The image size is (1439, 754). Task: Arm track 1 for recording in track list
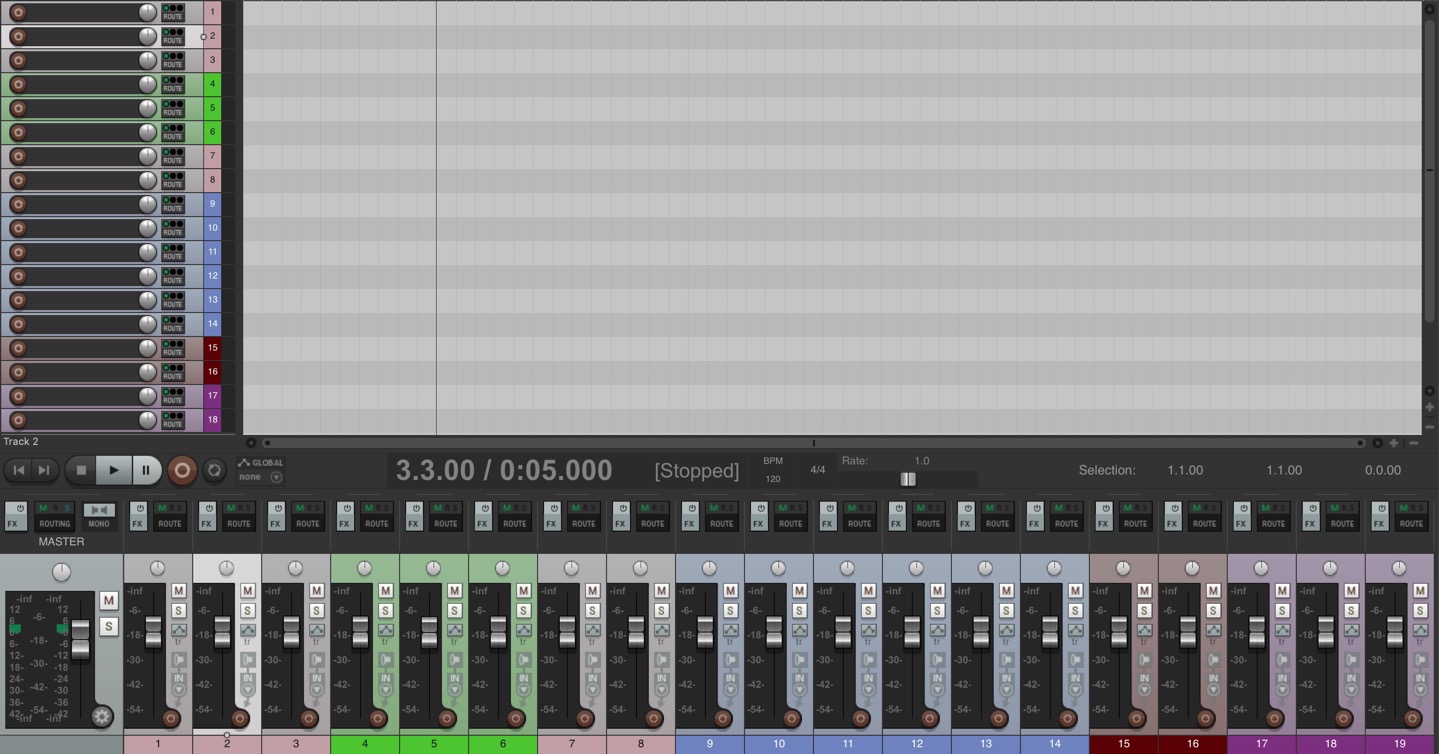coord(18,12)
